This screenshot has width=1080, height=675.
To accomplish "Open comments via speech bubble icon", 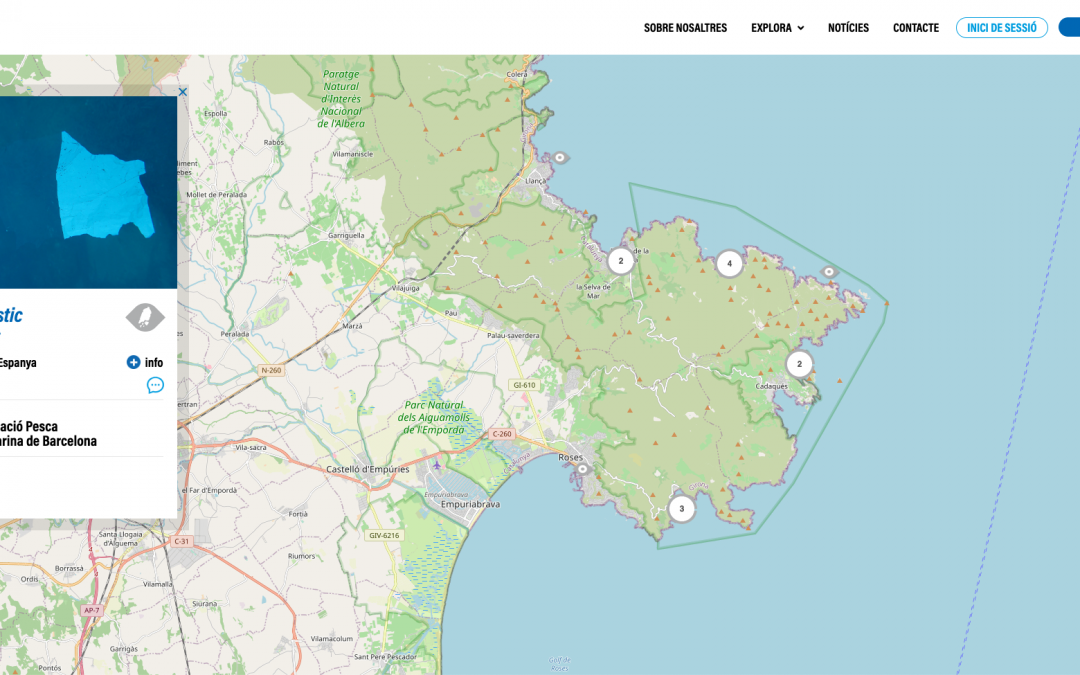I will click(x=155, y=385).
